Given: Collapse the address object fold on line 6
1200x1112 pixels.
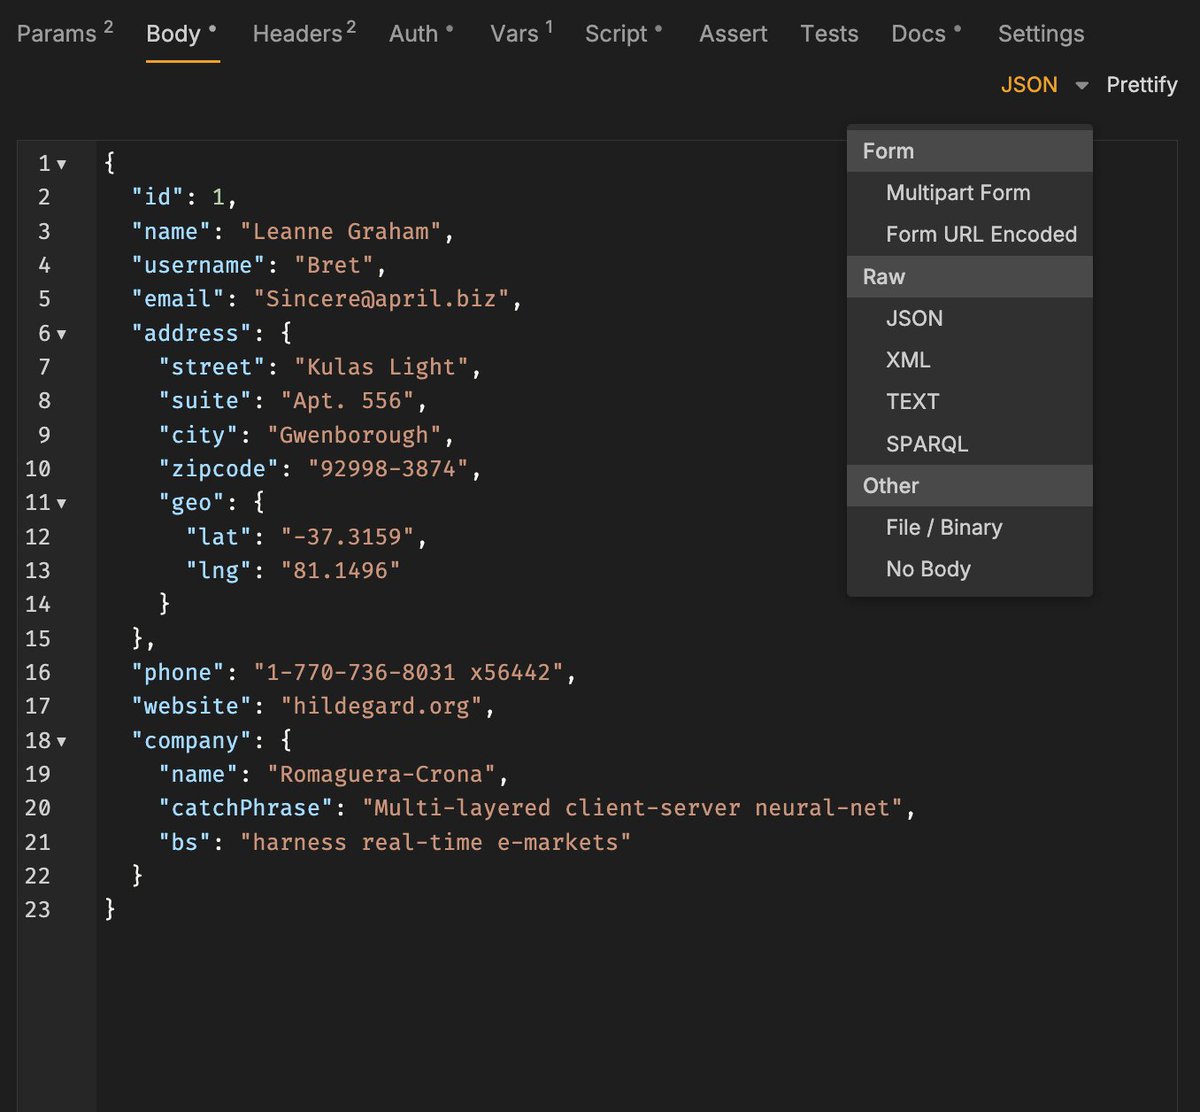Looking at the screenshot, I should 62,334.
